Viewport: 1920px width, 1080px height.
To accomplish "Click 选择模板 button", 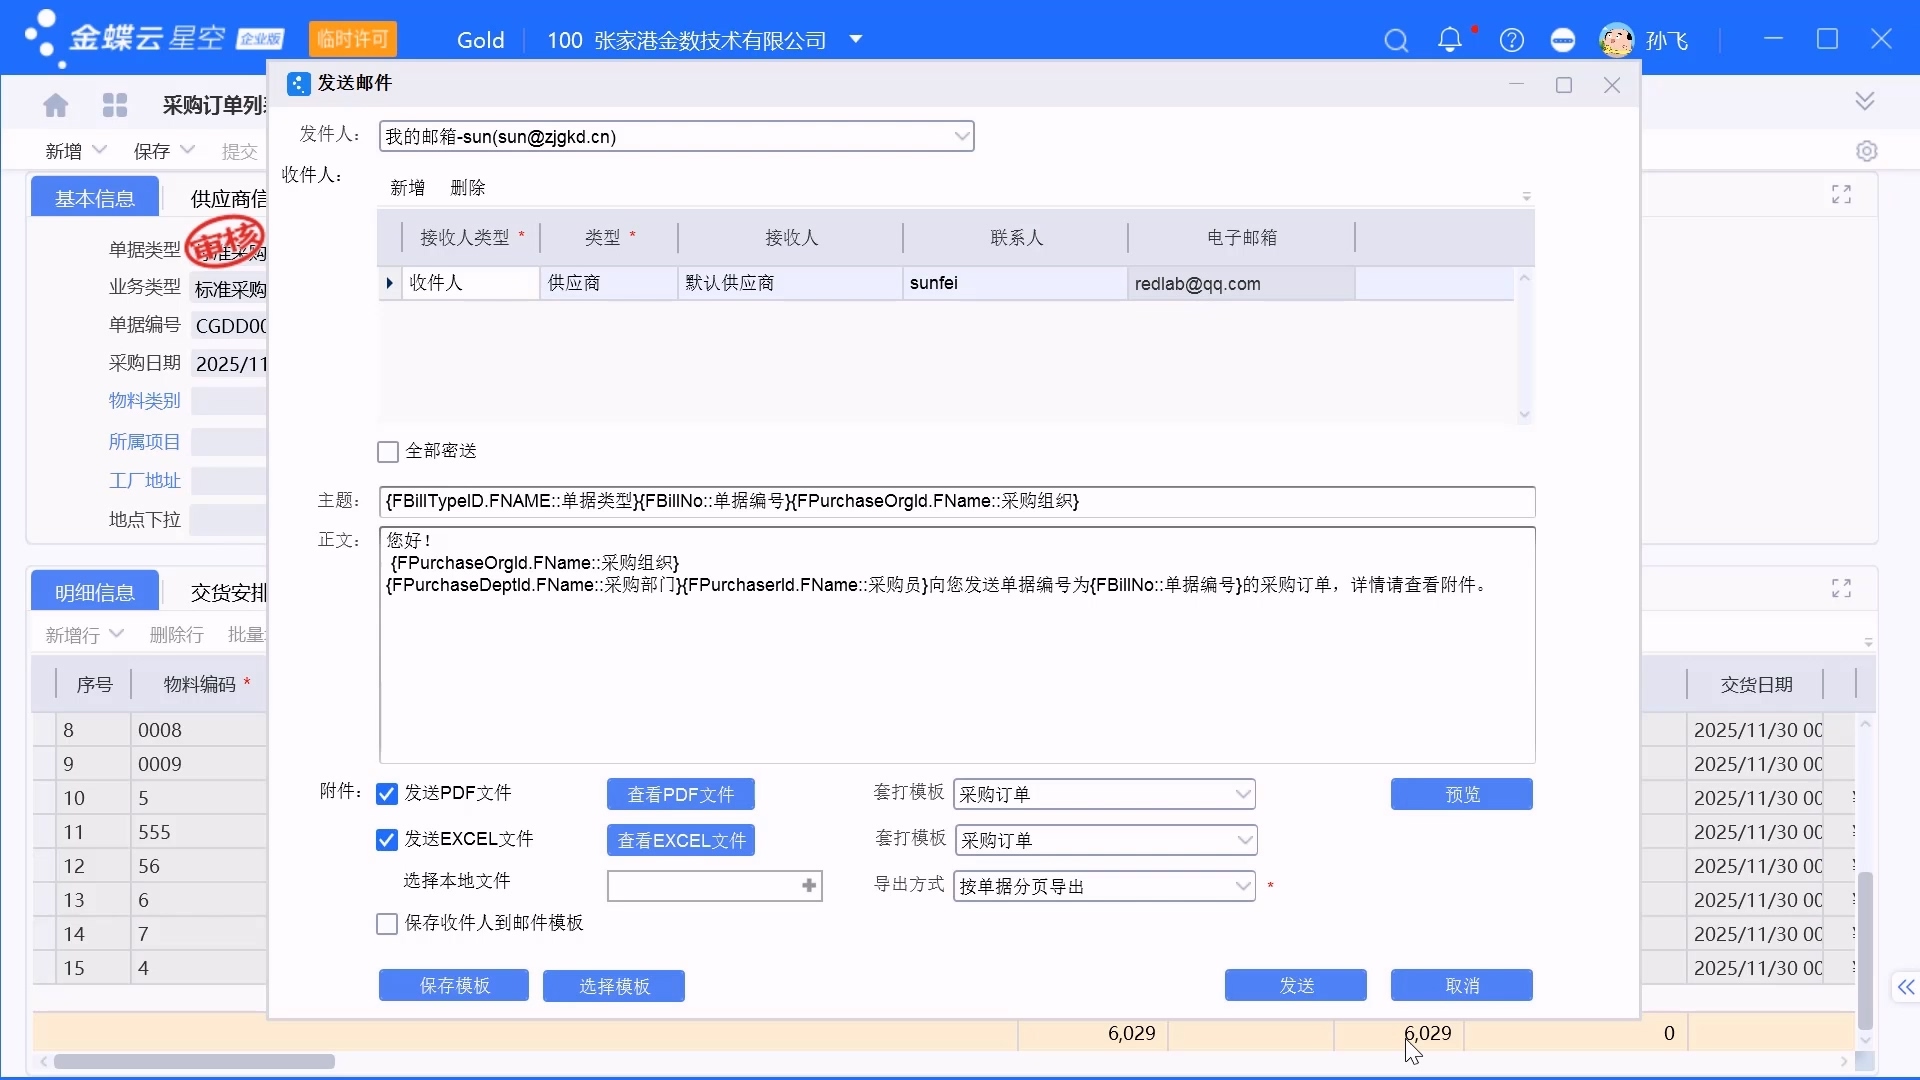I will click(x=614, y=986).
